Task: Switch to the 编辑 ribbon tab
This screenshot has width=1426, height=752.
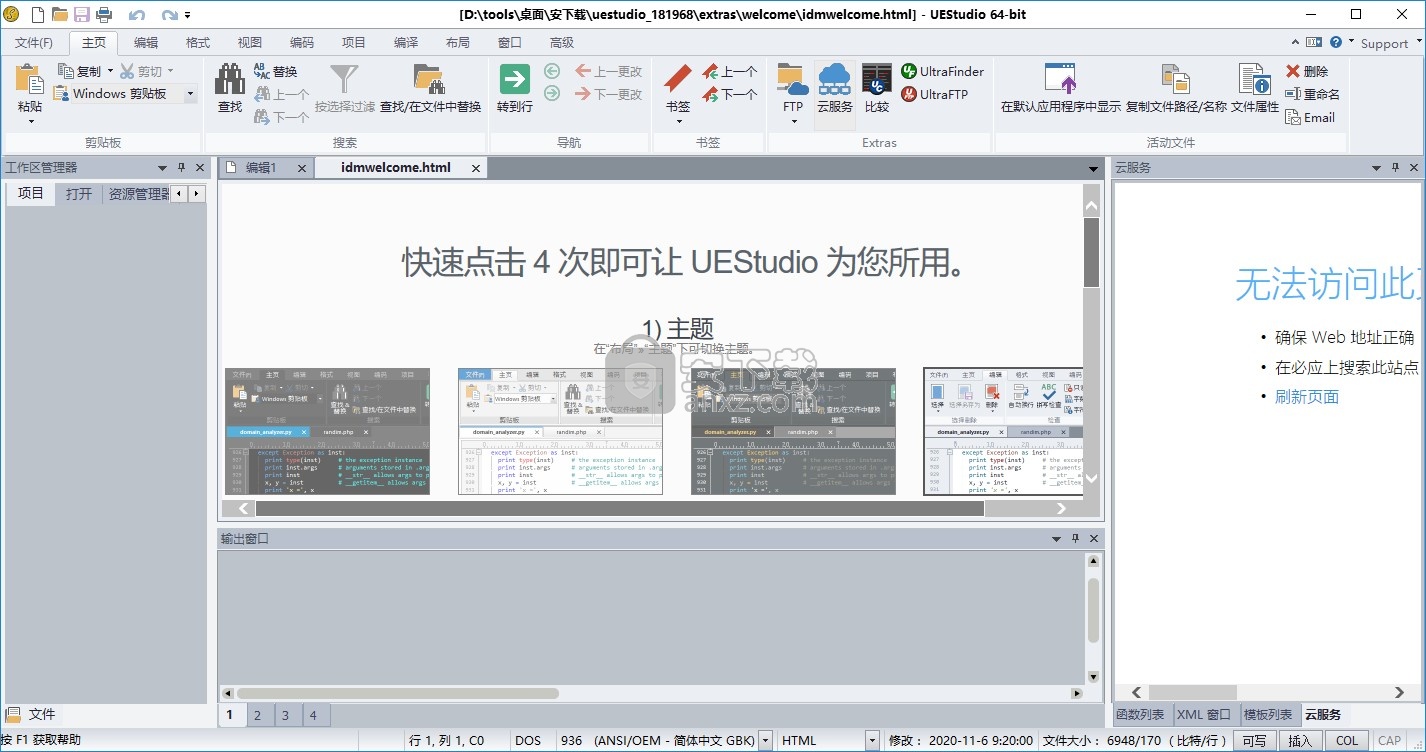Action: (x=146, y=43)
